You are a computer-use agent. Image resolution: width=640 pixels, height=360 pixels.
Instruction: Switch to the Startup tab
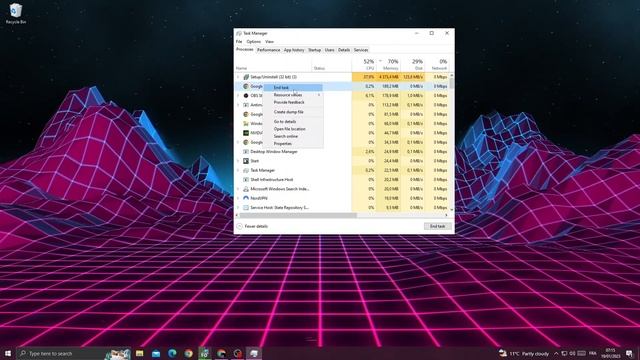tap(314, 50)
